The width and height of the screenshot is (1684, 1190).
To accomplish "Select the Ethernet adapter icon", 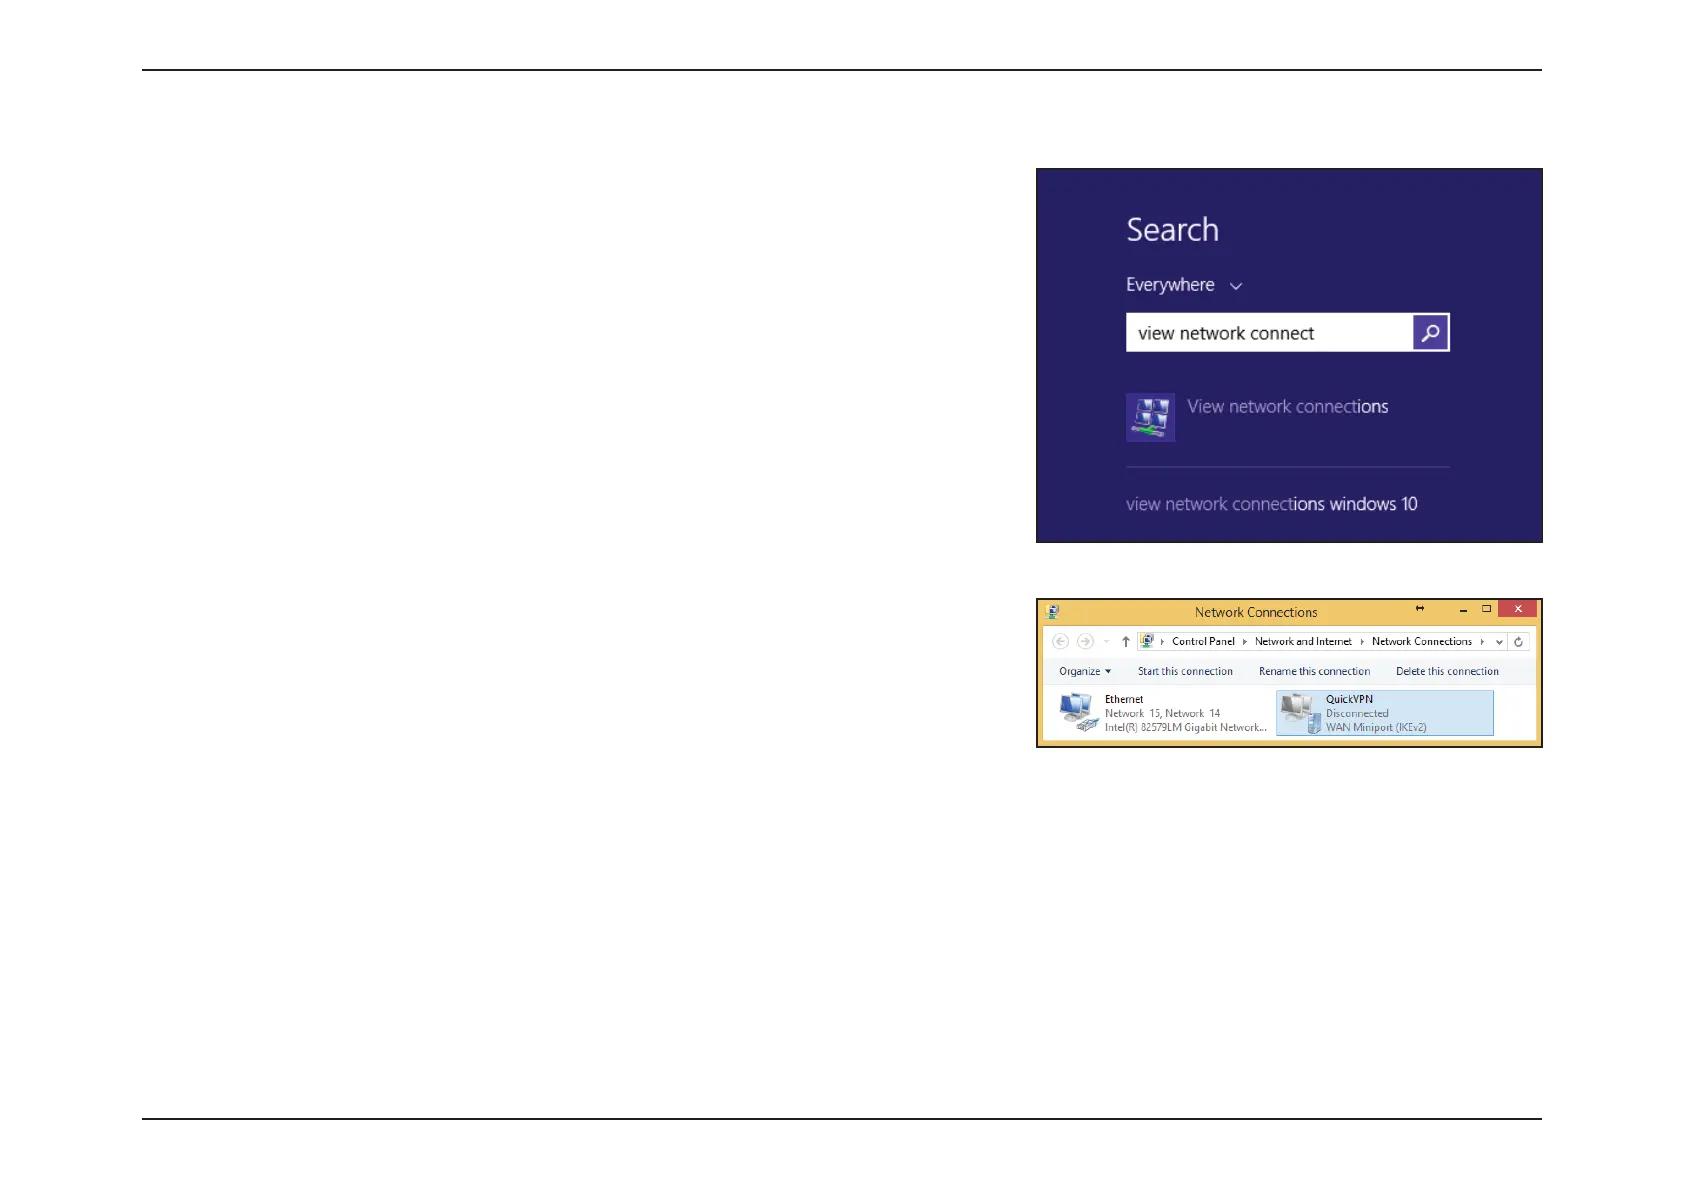I will 1078,712.
